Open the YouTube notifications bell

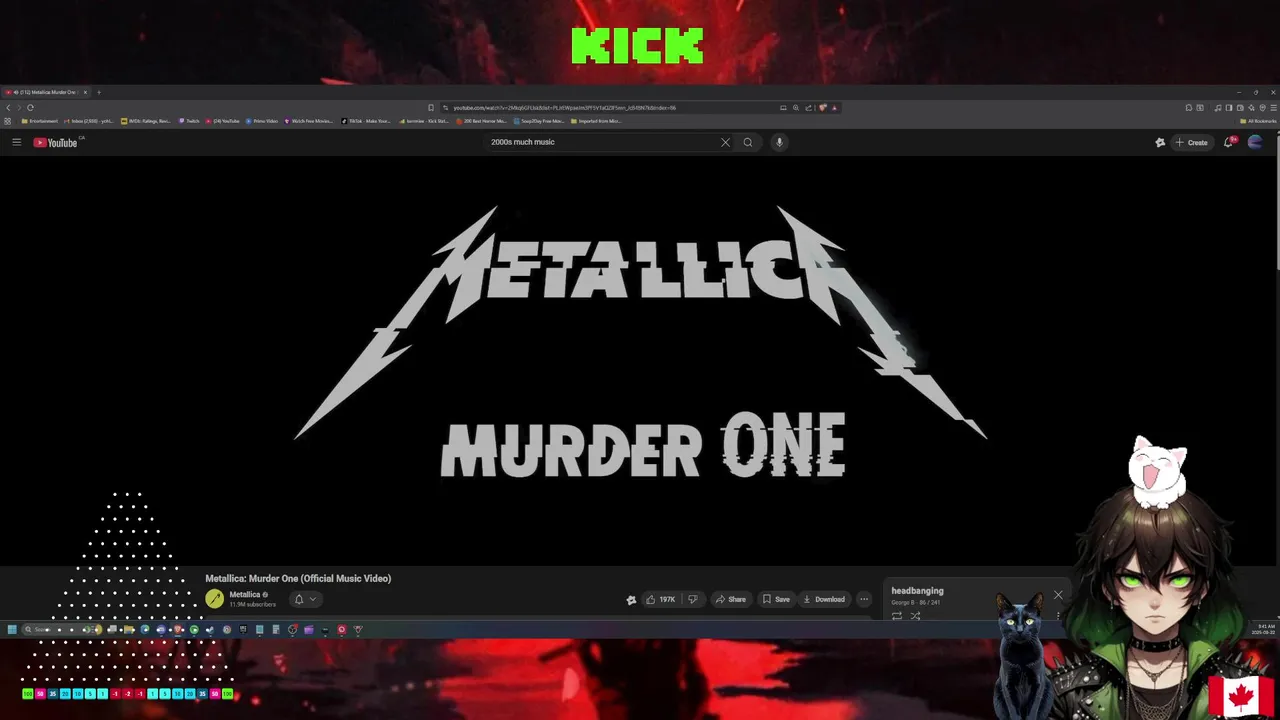(x=1229, y=142)
